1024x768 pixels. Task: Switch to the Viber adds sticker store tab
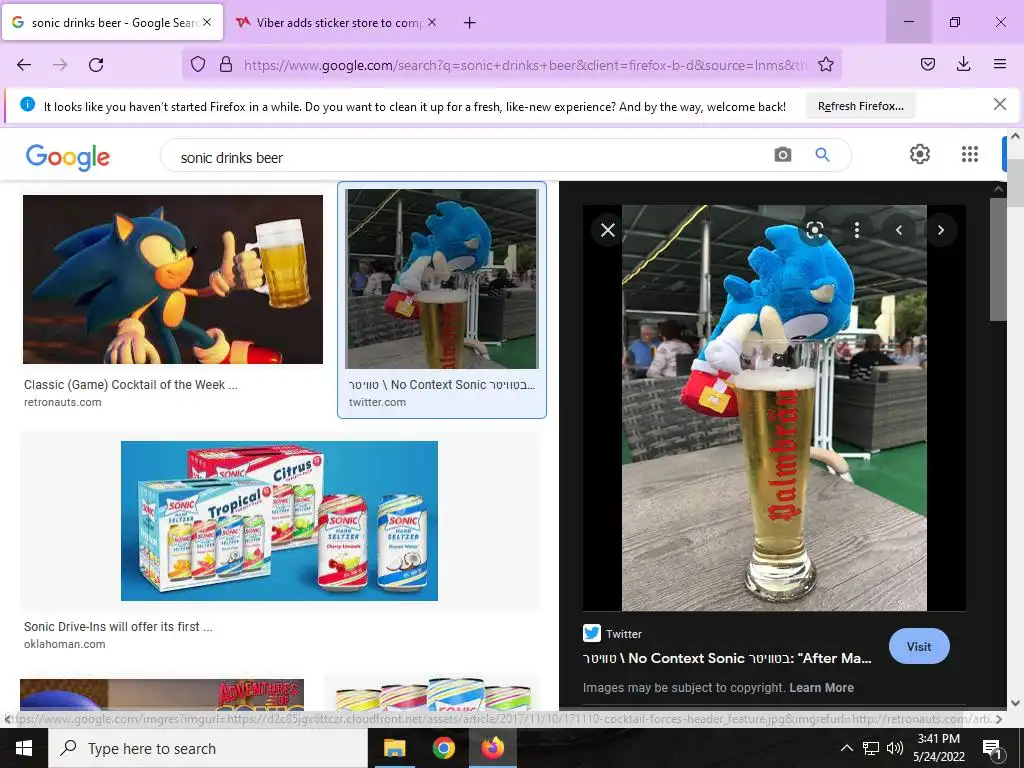click(x=336, y=23)
